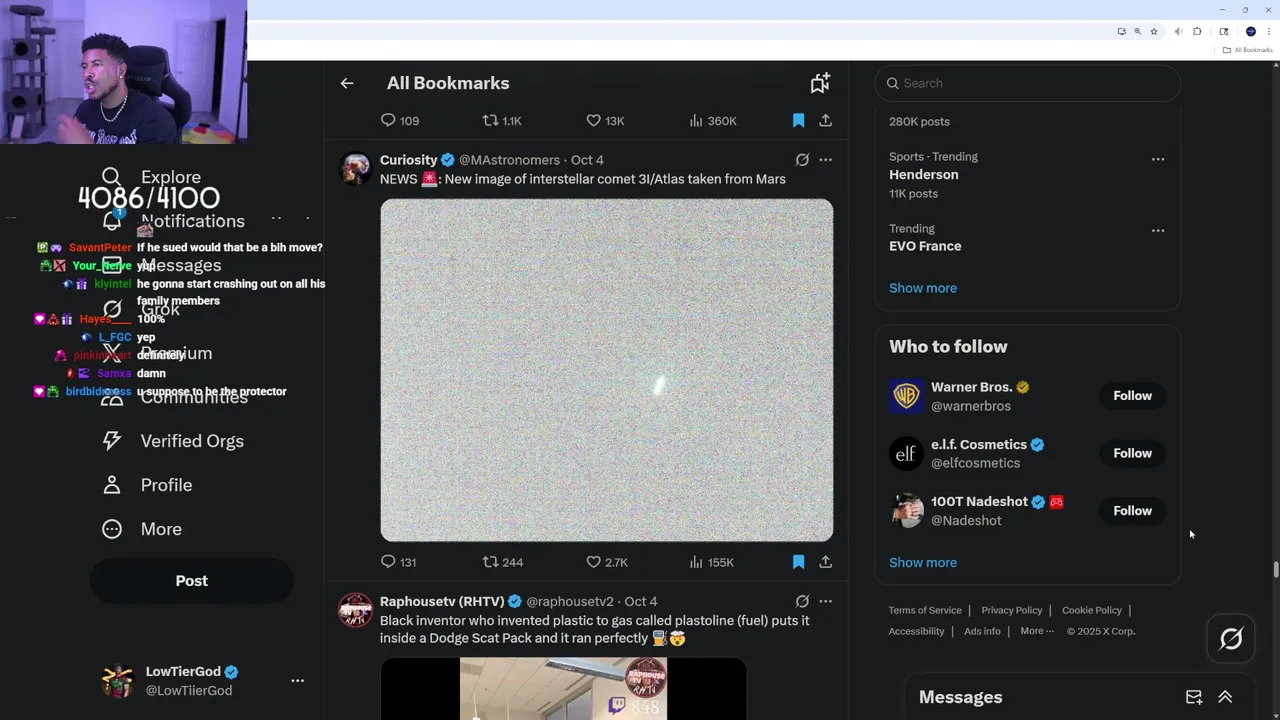This screenshot has width=1280, height=720.
Task: Open the Curiosity profile avatar
Action: coord(355,168)
